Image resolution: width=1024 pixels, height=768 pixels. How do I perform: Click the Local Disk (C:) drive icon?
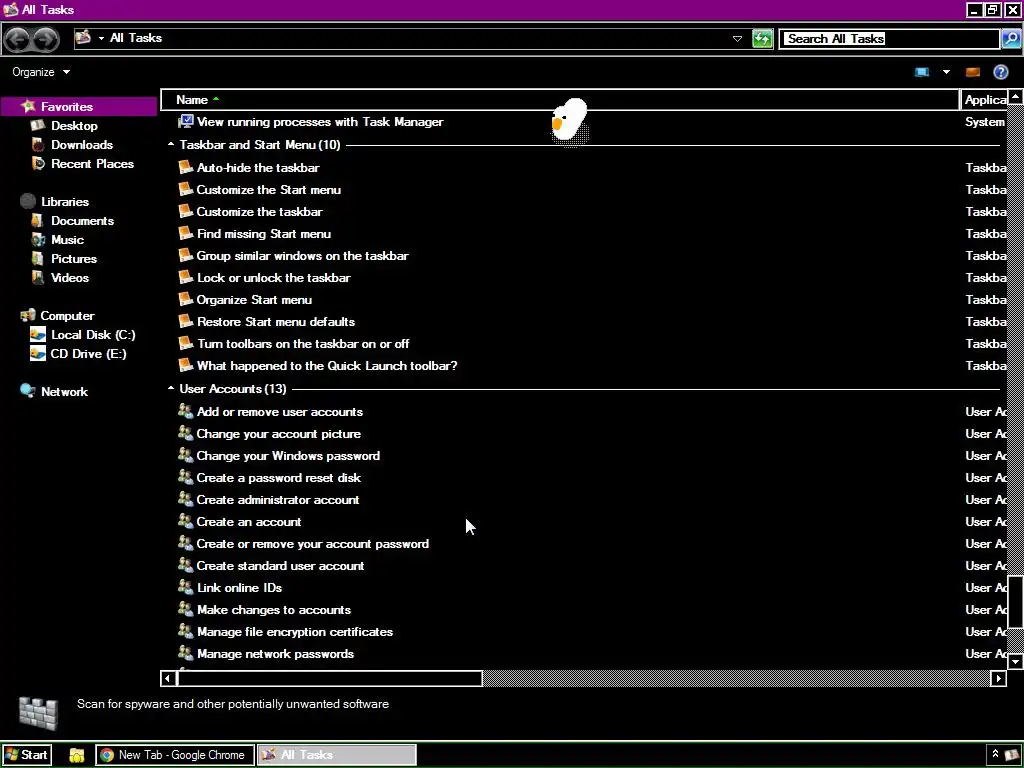[38, 334]
